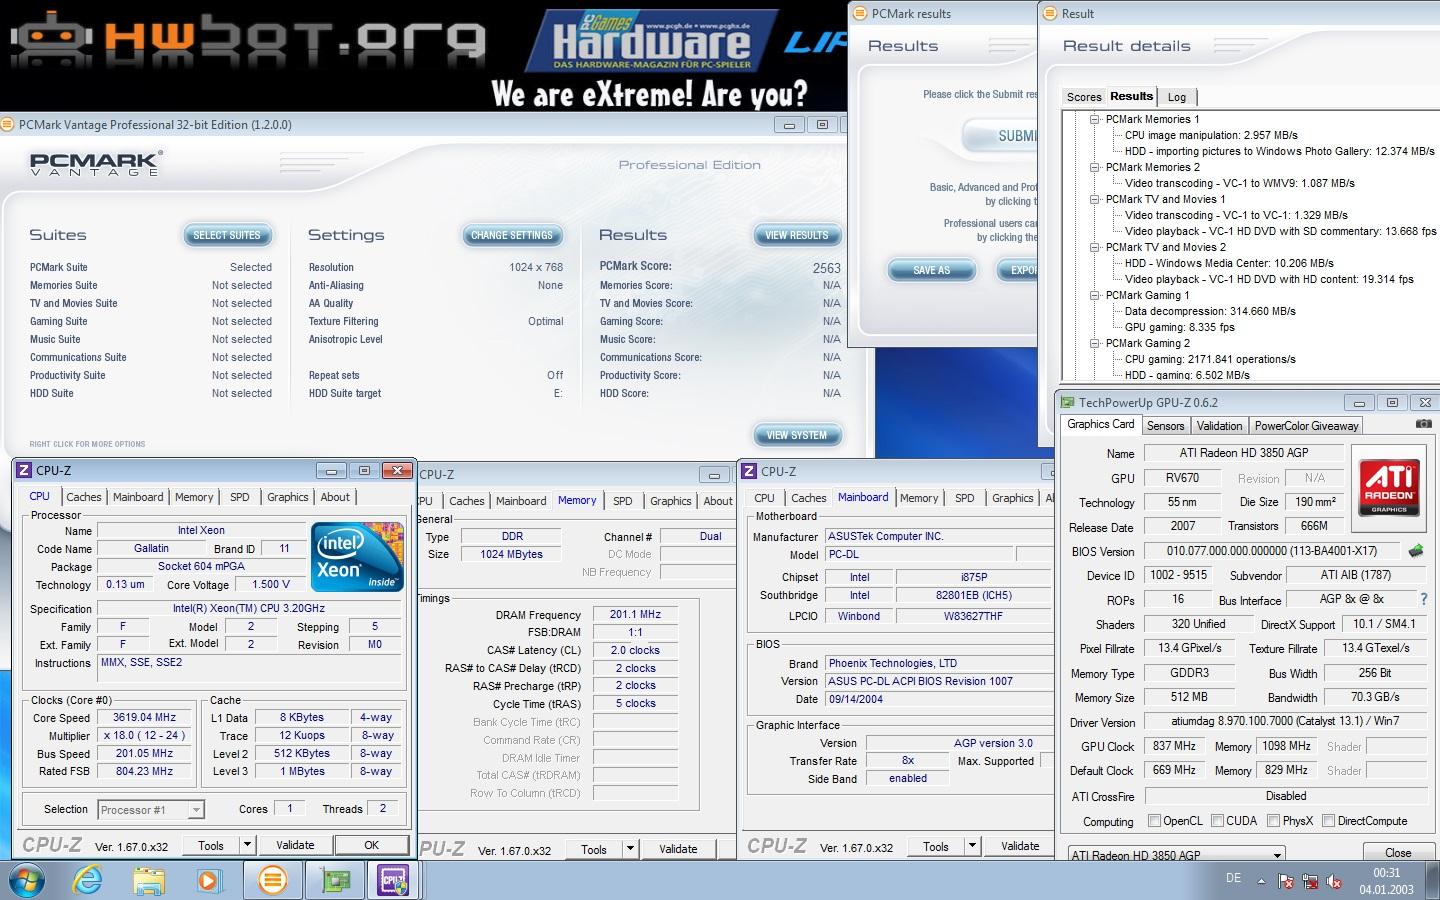Image resolution: width=1440 pixels, height=900 pixels.
Task: Click the GPU-Z BIOS save chip icon
Action: pos(1415,551)
